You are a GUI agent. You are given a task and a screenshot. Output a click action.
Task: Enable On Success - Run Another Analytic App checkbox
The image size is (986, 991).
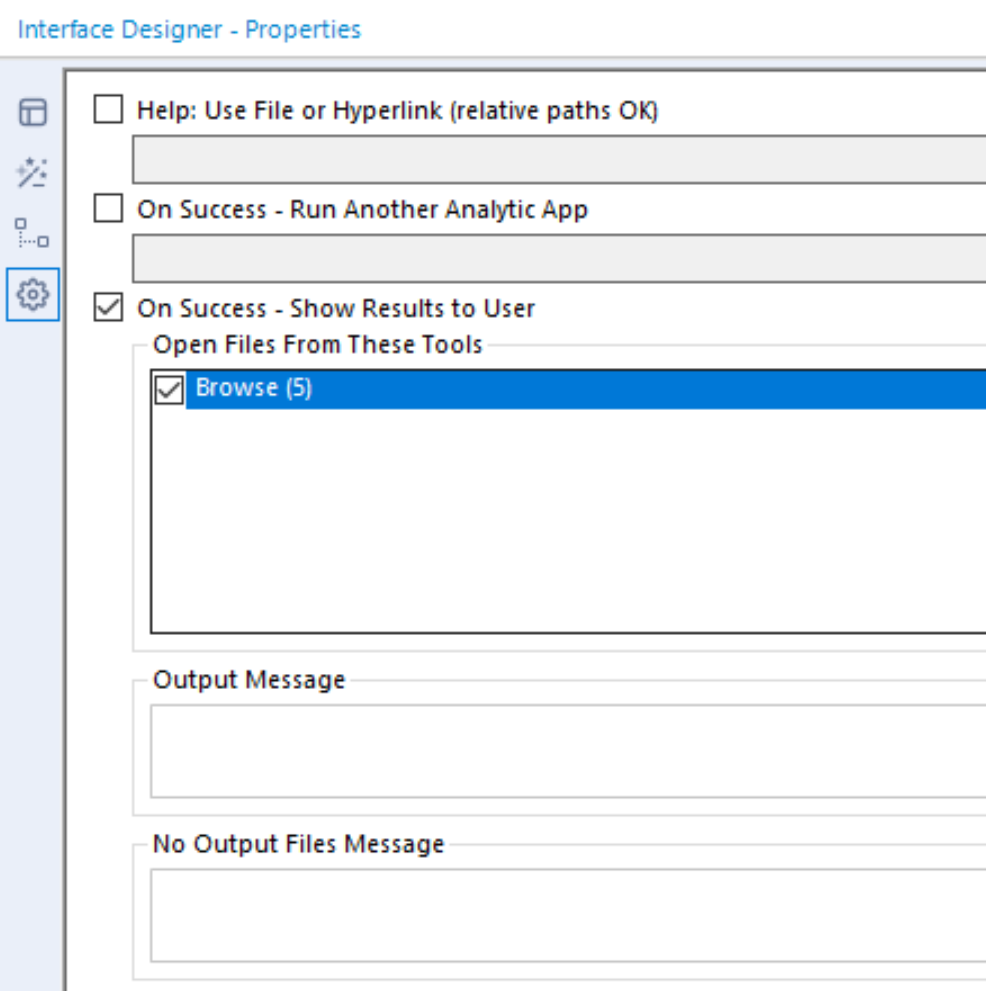point(108,209)
